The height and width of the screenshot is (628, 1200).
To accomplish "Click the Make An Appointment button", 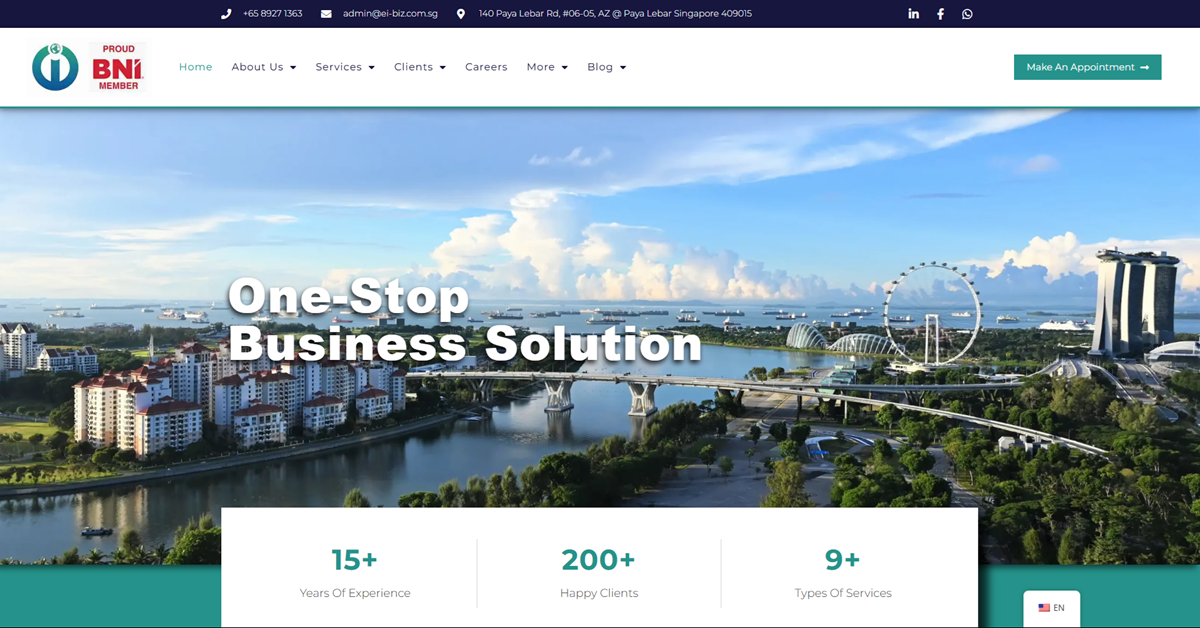I will 1087,67.
